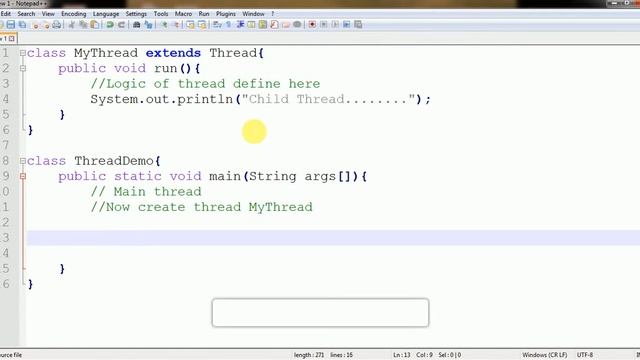Open the Edit menu
Image resolution: width=640 pixels, height=360 pixels.
[x=5, y=14]
